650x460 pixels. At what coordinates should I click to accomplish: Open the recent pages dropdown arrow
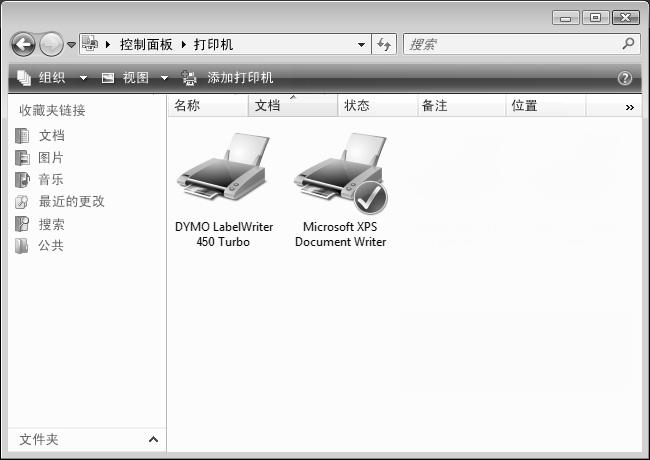point(71,44)
